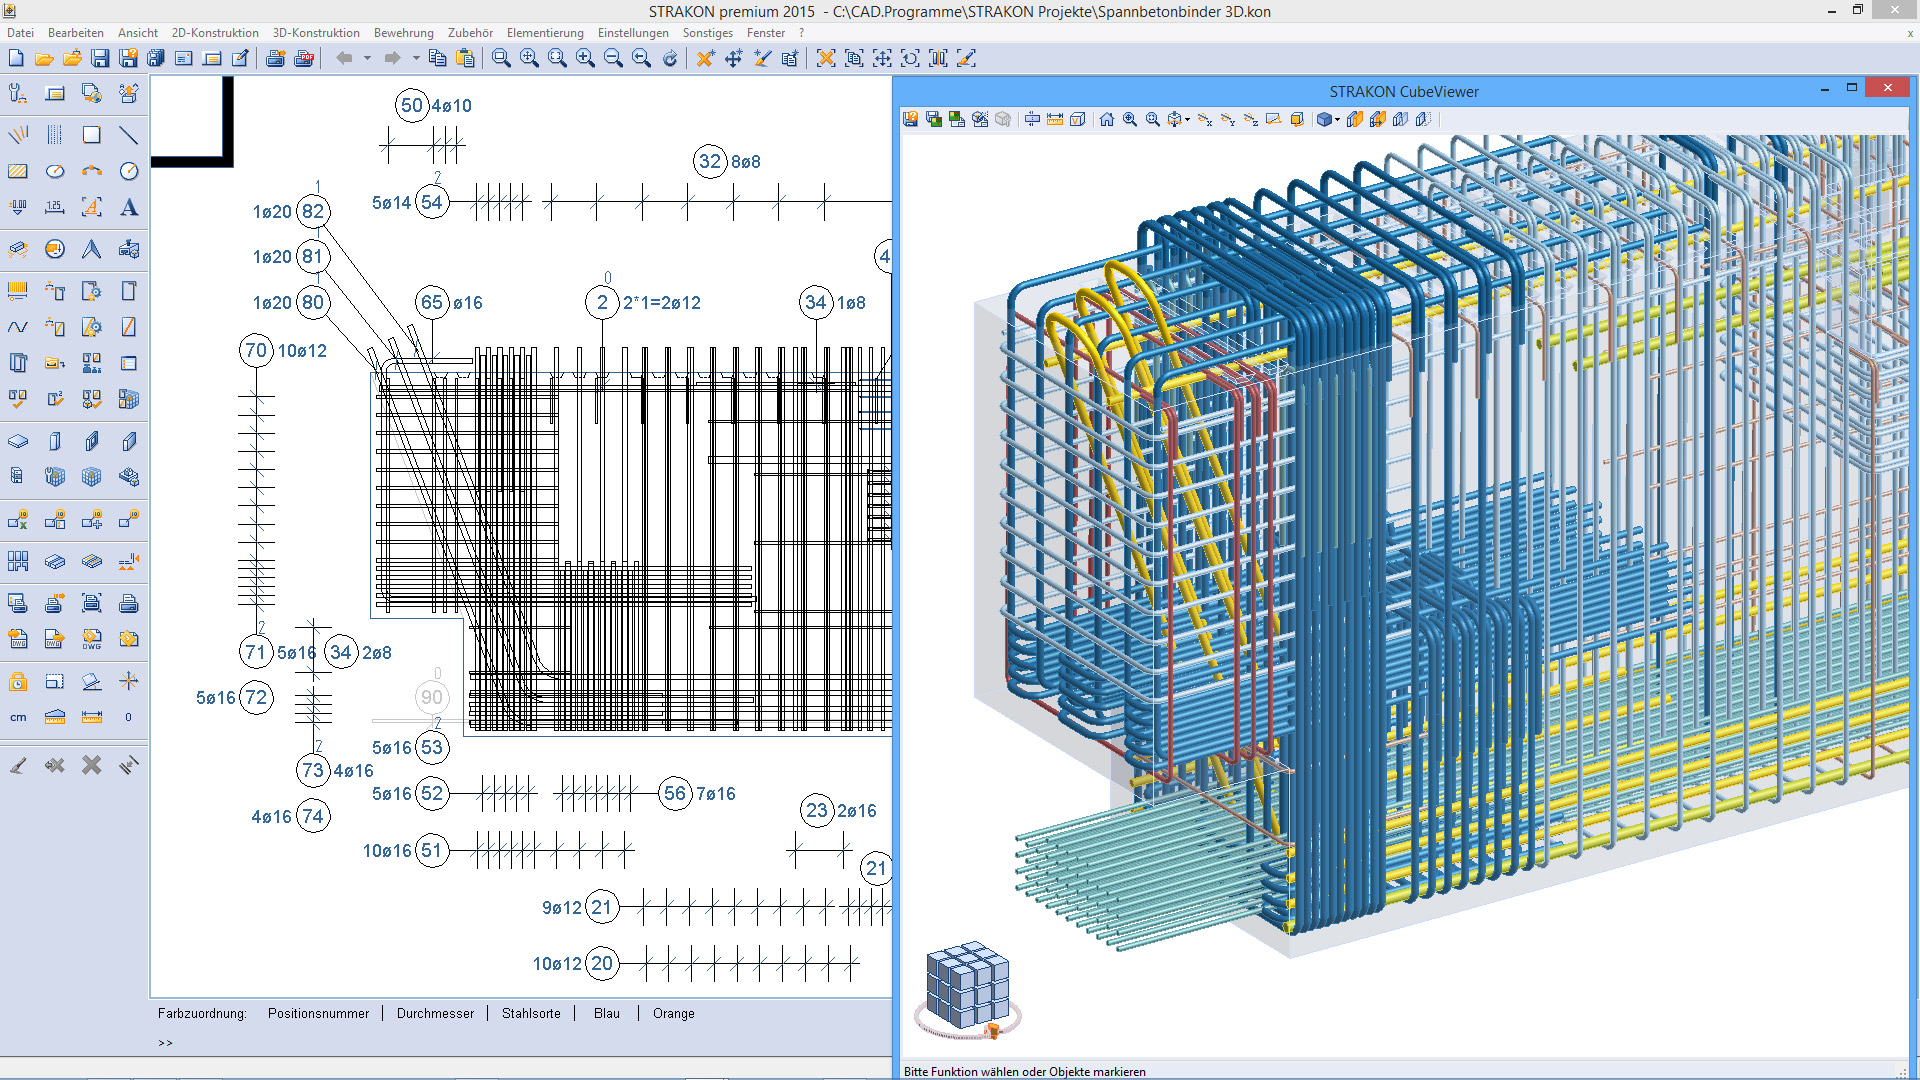Click the cm units button in left panel
This screenshot has height=1080, width=1920.
[18, 717]
